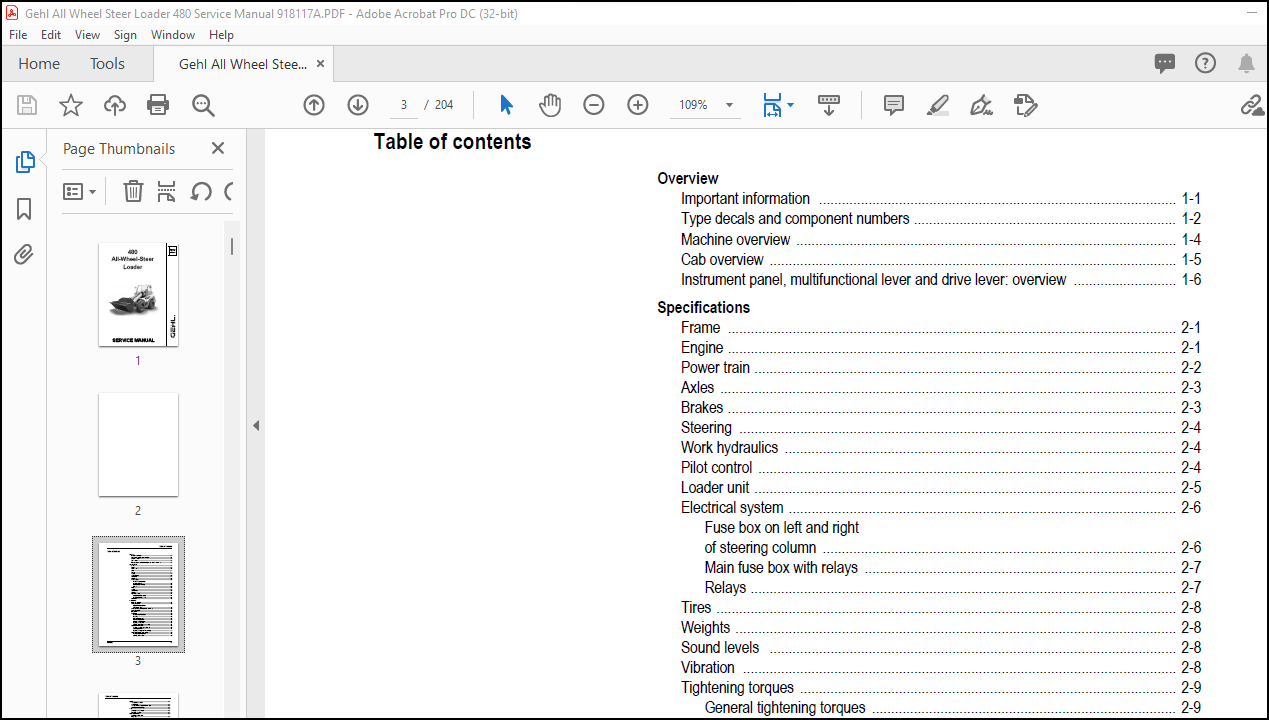Image resolution: width=1269 pixels, height=720 pixels.
Task: Activate the Hand pan tool
Action: click(x=550, y=105)
